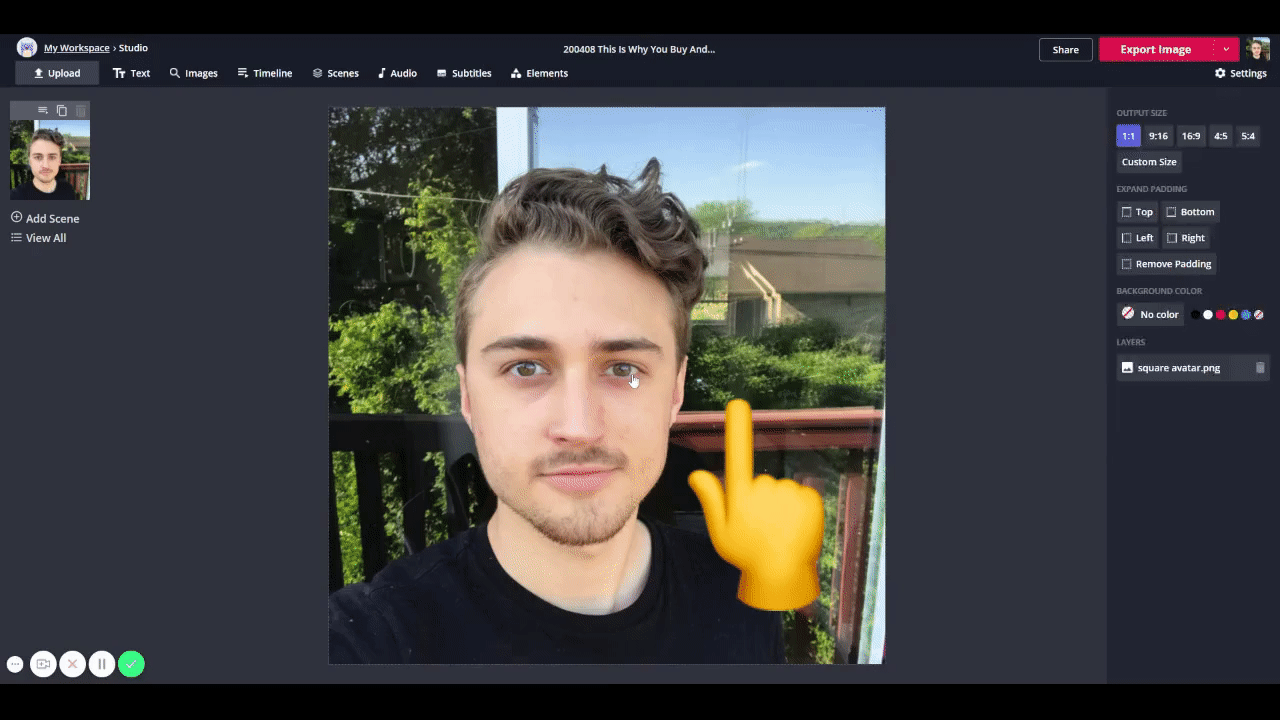The width and height of the screenshot is (1280, 720).
Task: Open the Subtitles tab
Action: pos(464,73)
